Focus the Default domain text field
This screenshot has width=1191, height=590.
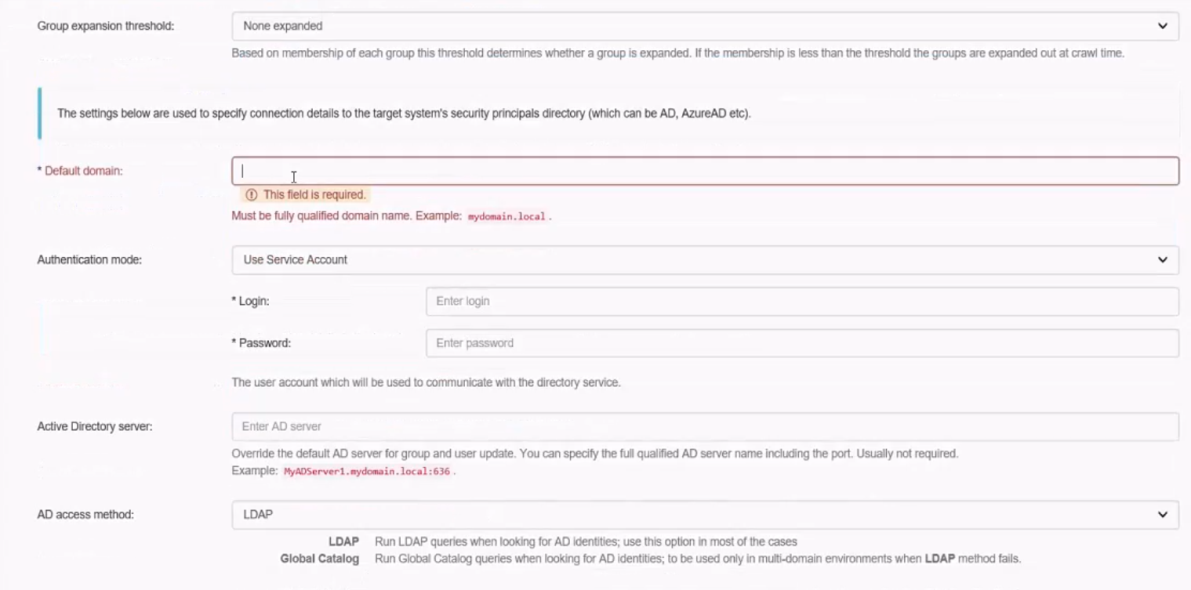click(x=704, y=171)
